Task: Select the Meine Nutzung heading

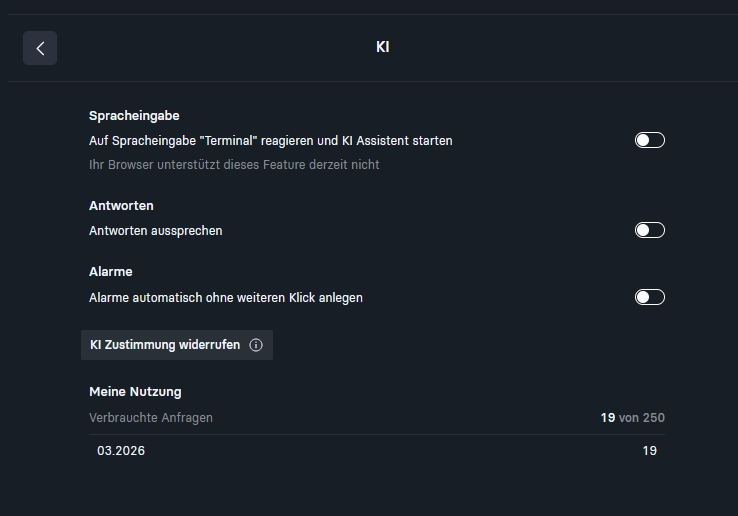Action: point(135,392)
